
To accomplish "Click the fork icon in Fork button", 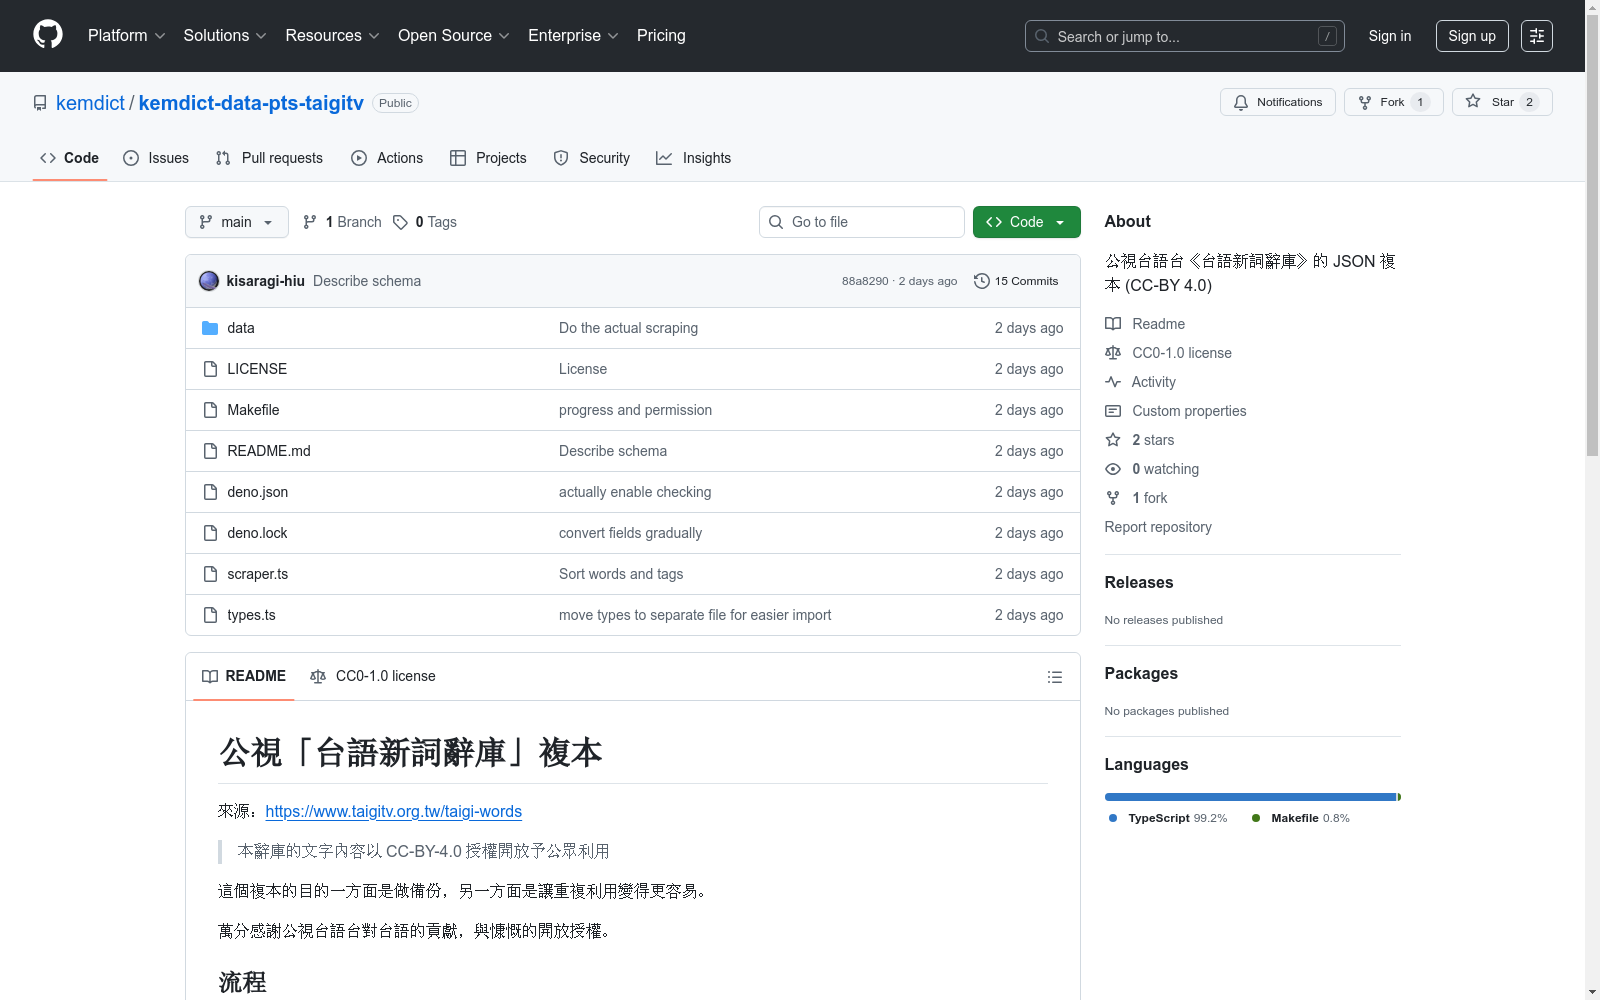I will point(1365,102).
